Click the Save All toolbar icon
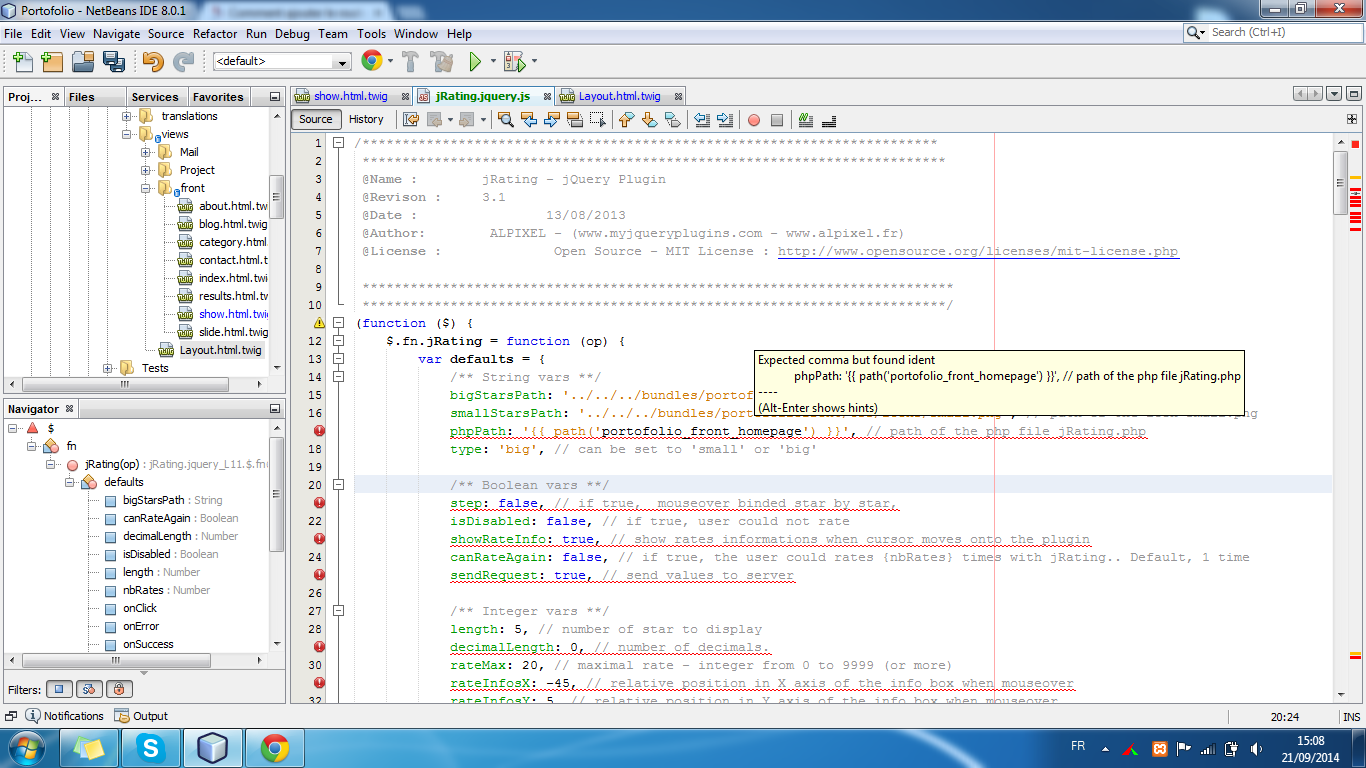Screen dimensions: 1366x768 click(x=114, y=62)
